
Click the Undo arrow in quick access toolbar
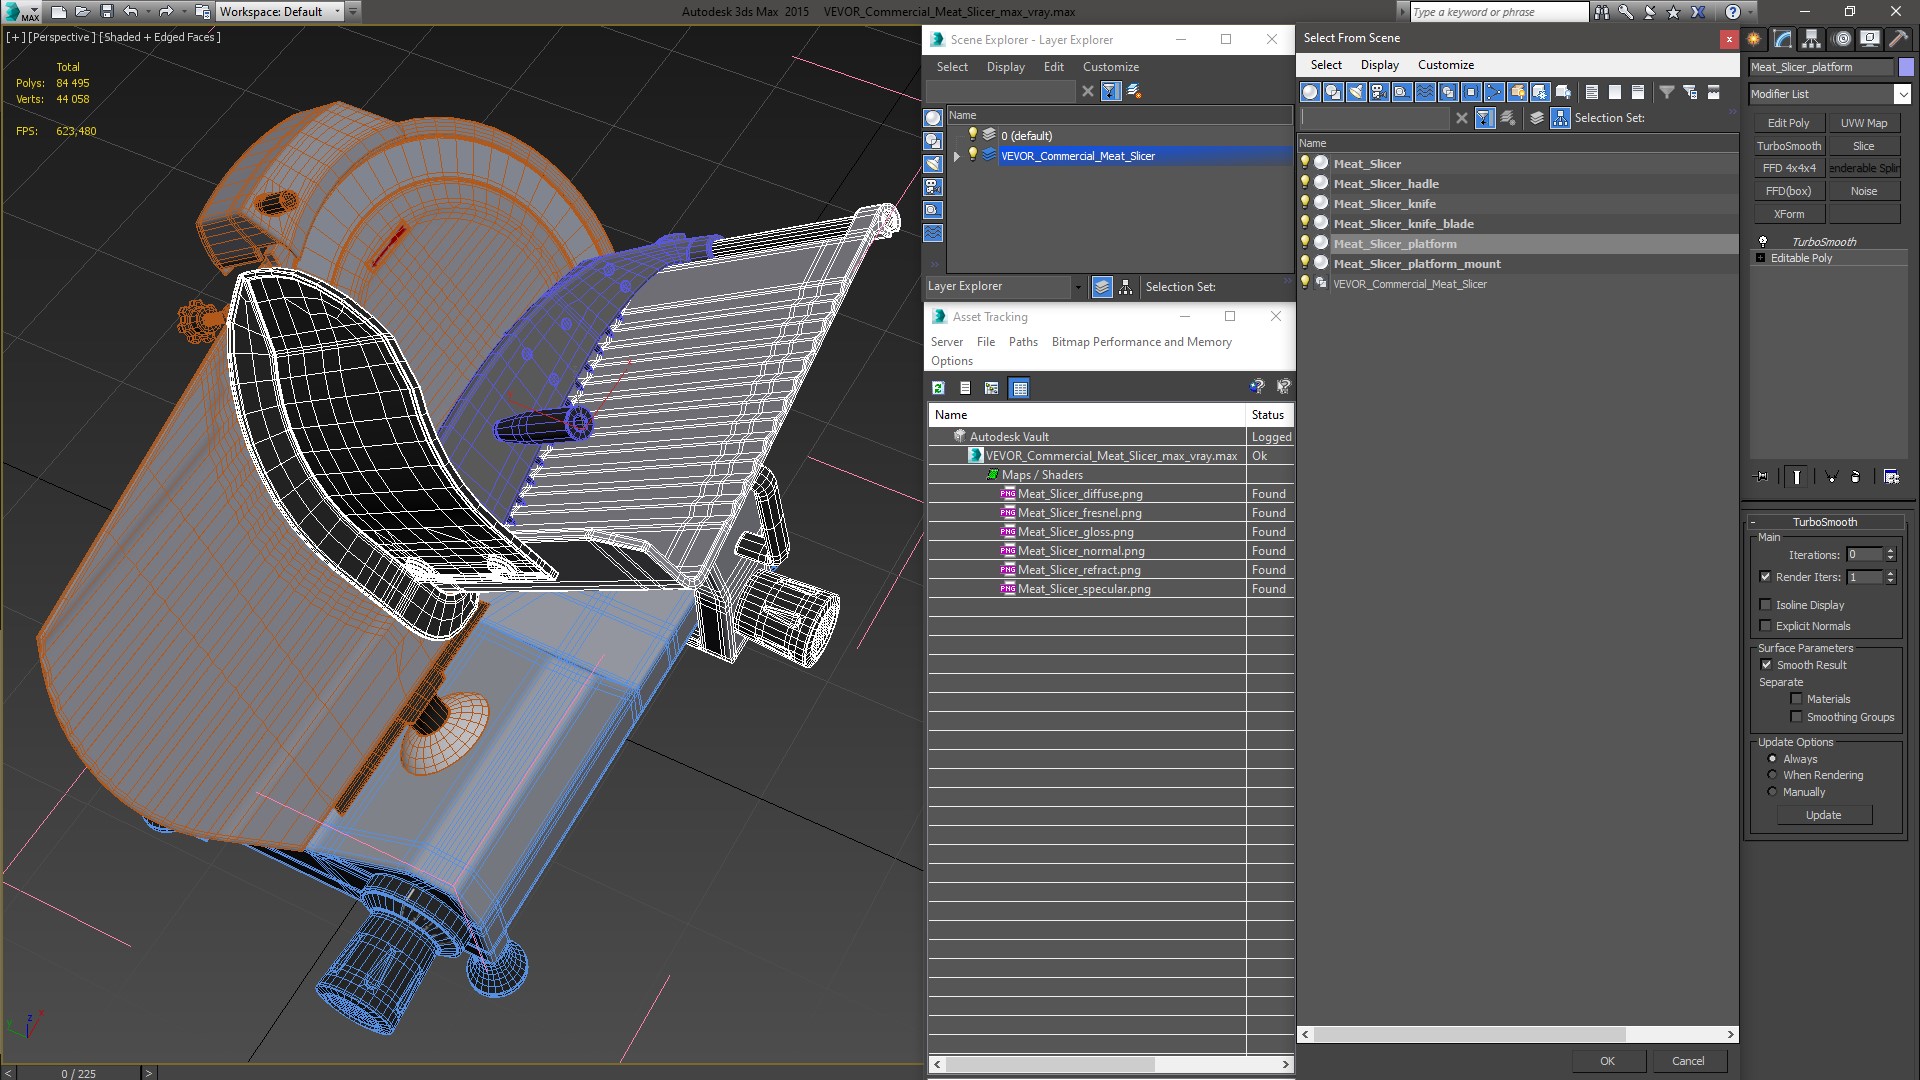[131, 12]
